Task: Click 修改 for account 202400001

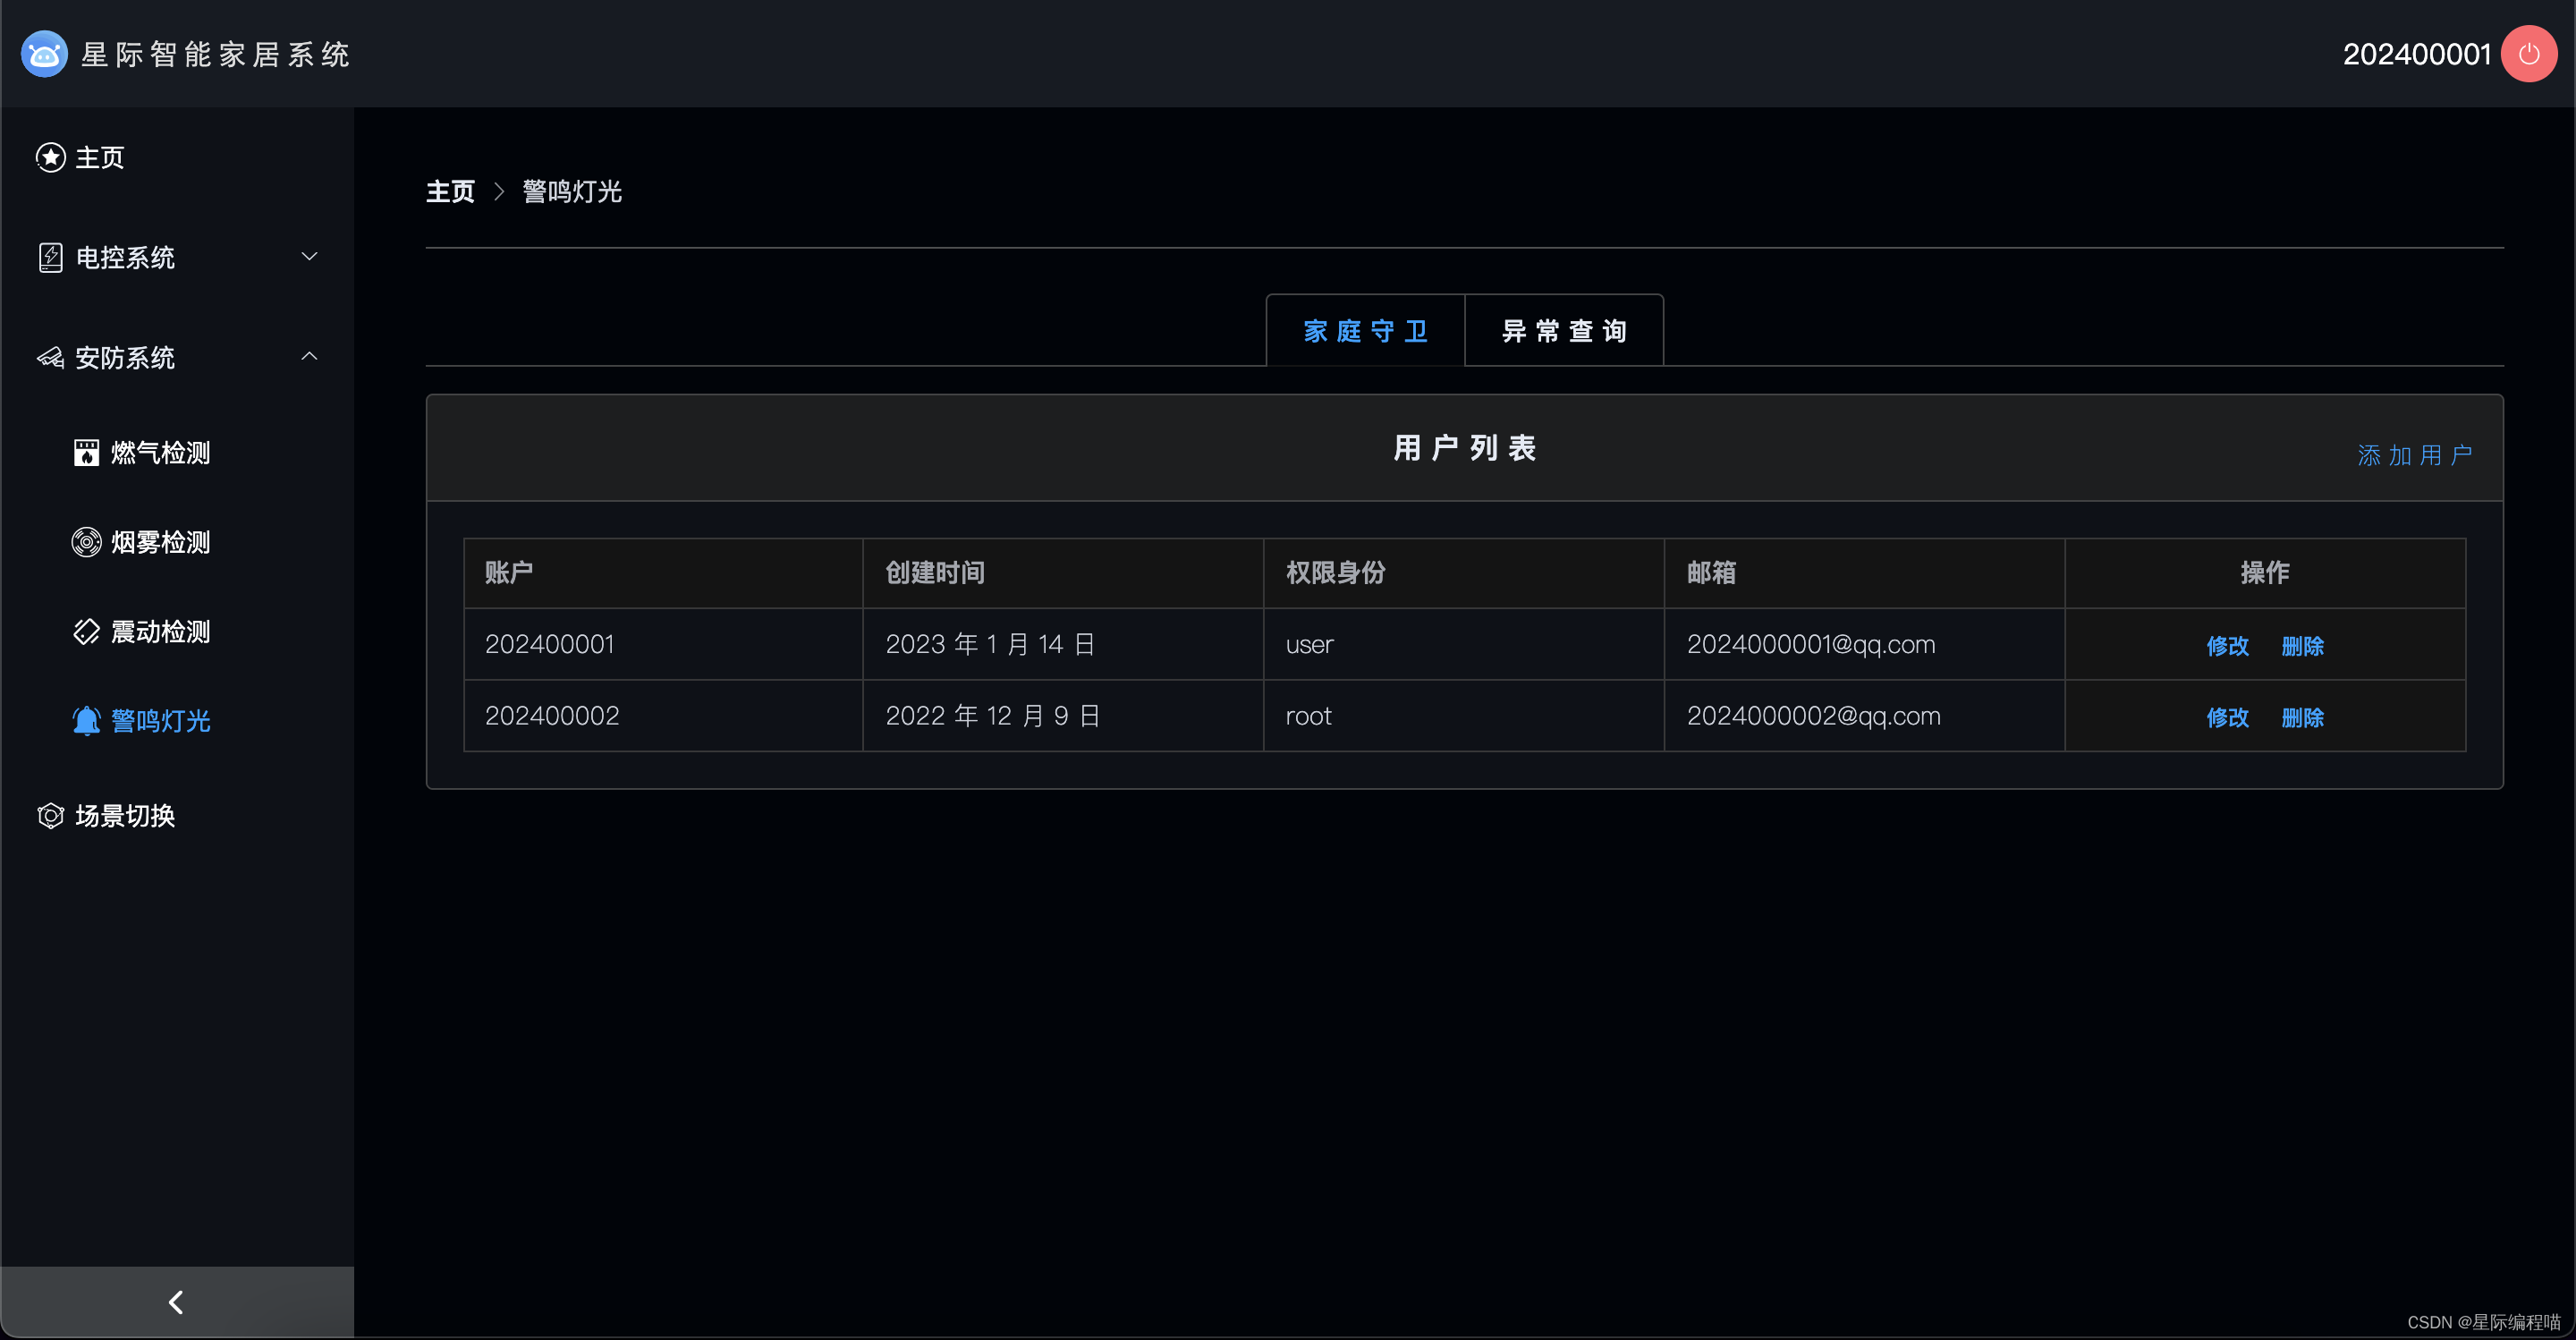Action: tap(2227, 646)
